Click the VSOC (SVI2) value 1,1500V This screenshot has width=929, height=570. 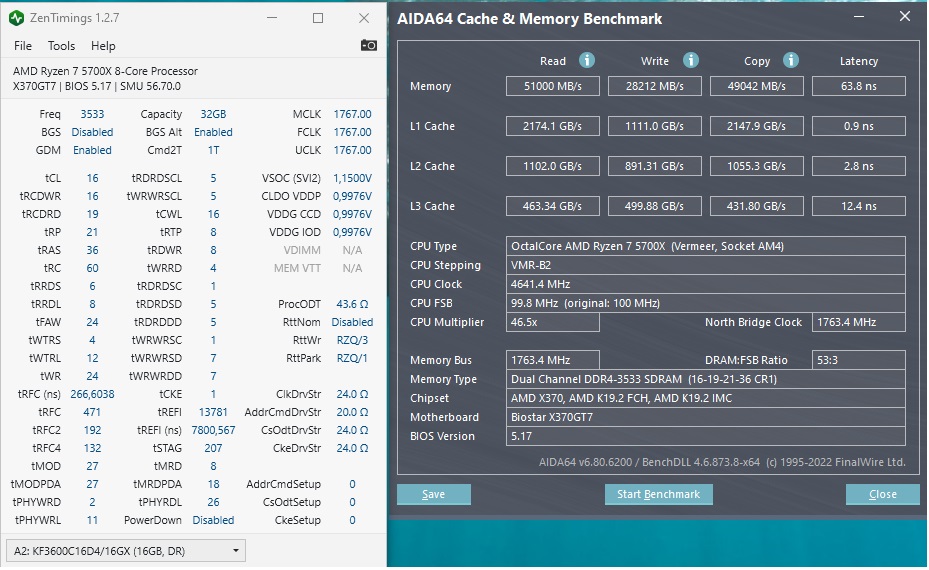[353, 178]
